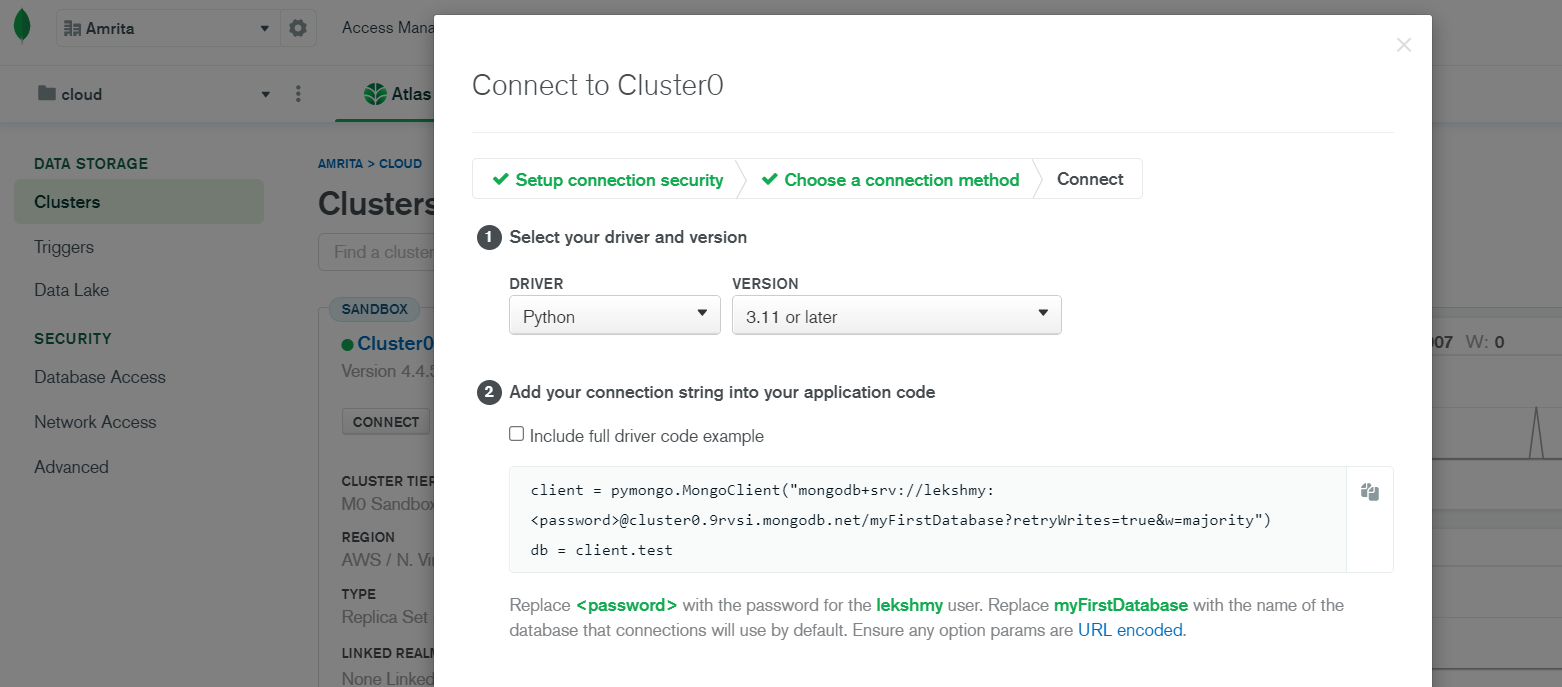1562x687 pixels.
Task: Open Database Access in the sidebar
Action: click(x=100, y=377)
